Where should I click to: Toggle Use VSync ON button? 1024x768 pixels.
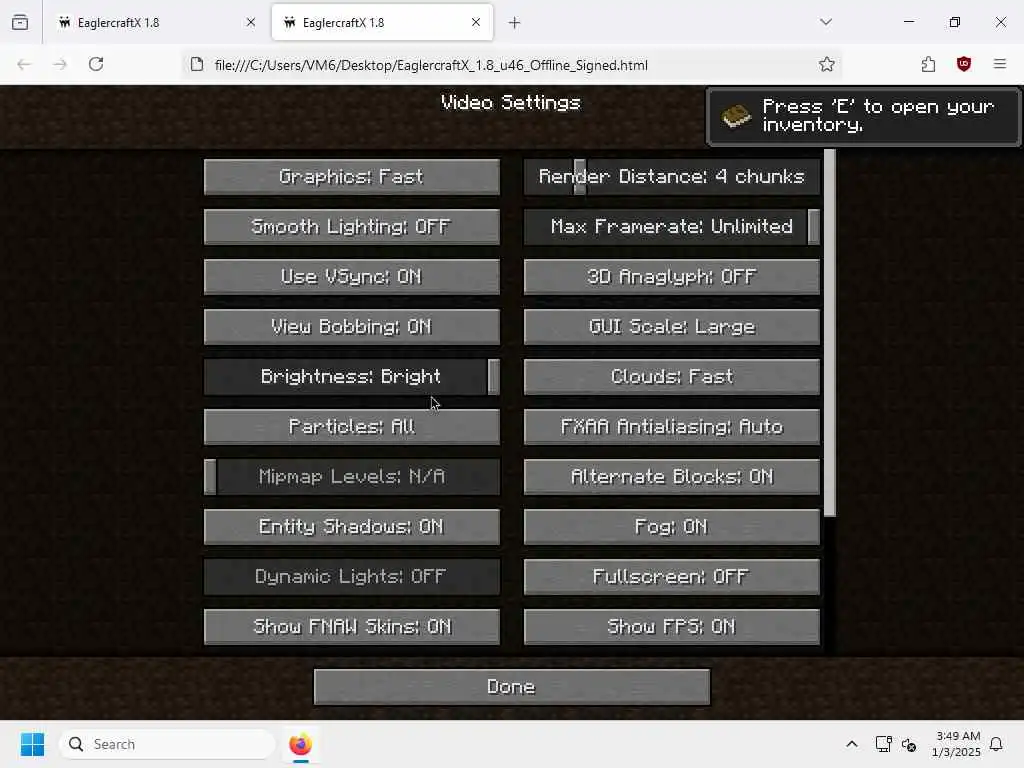[351, 277]
